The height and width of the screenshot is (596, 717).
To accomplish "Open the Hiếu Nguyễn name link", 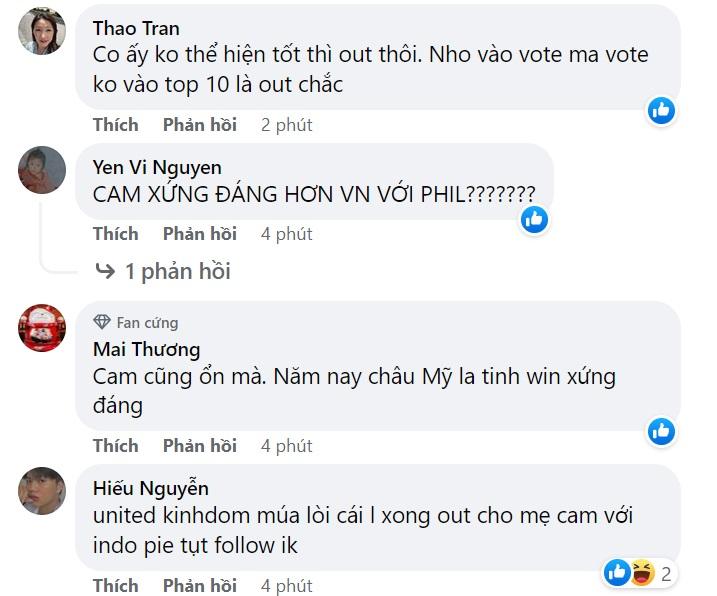I will pyautogui.click(x=150, y=488).
